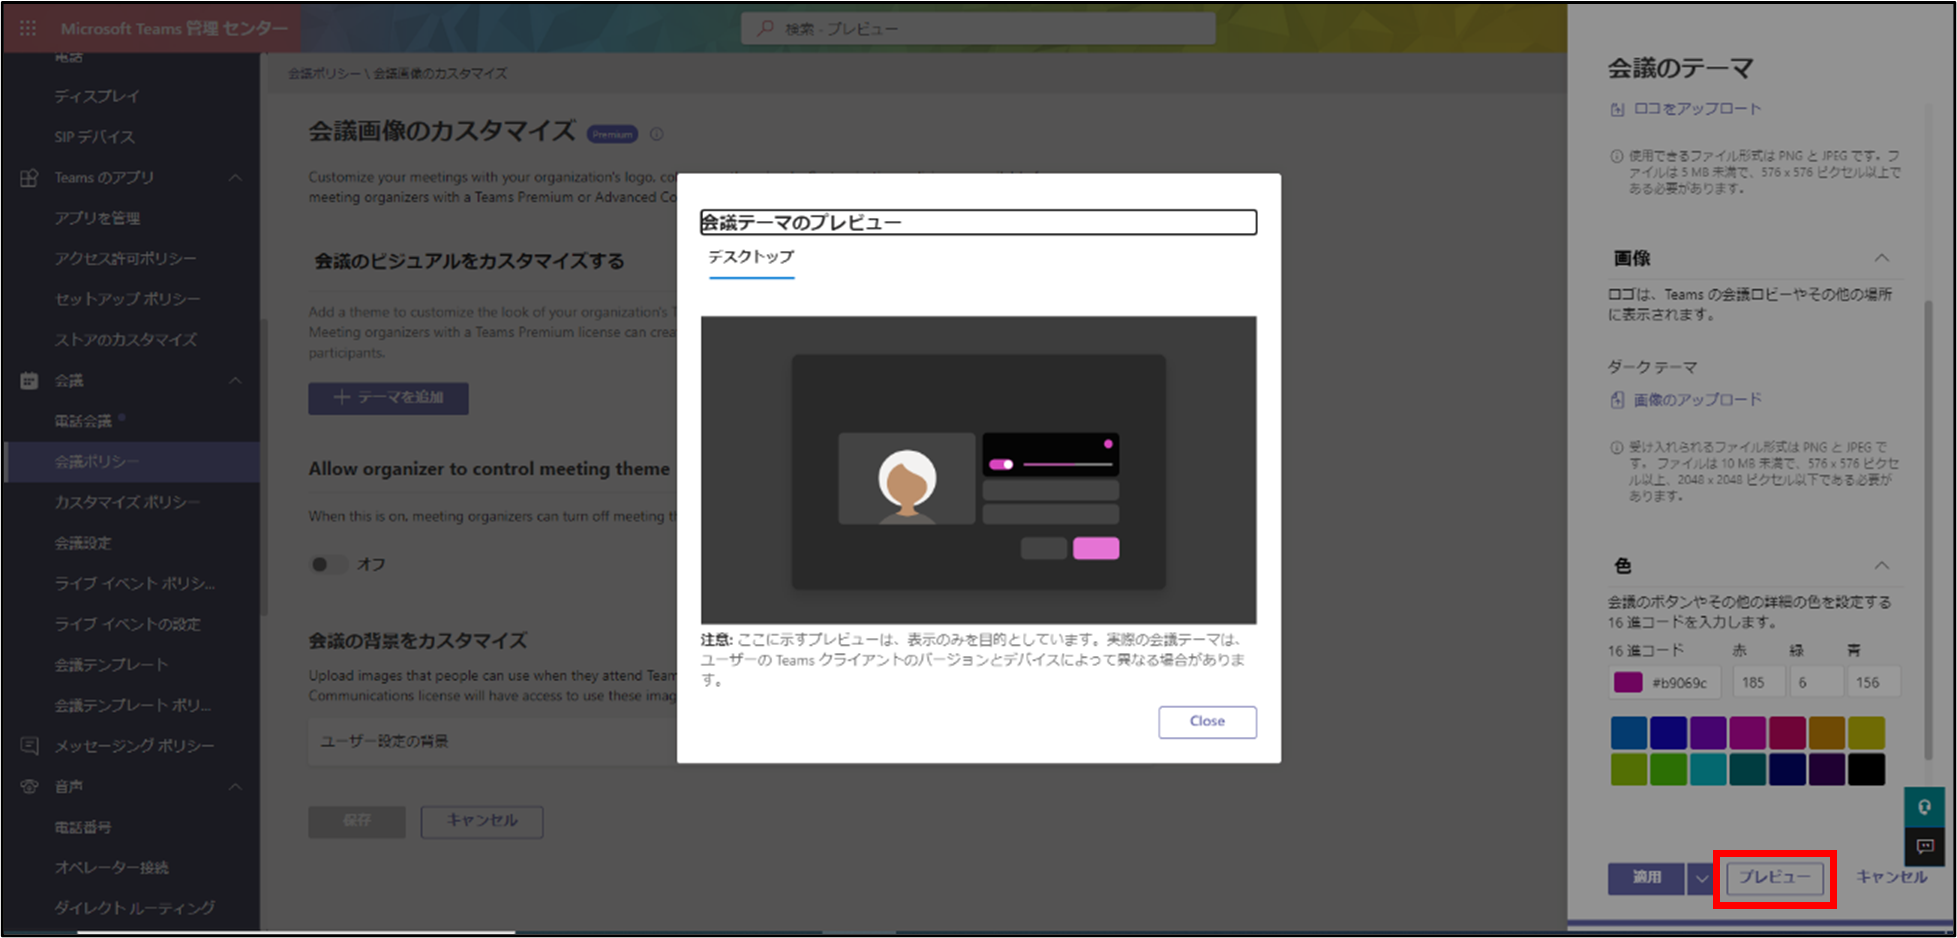
Task: Collapse the 画像 section chevron
Action: pyautogui.click(x=1881, y=258)
